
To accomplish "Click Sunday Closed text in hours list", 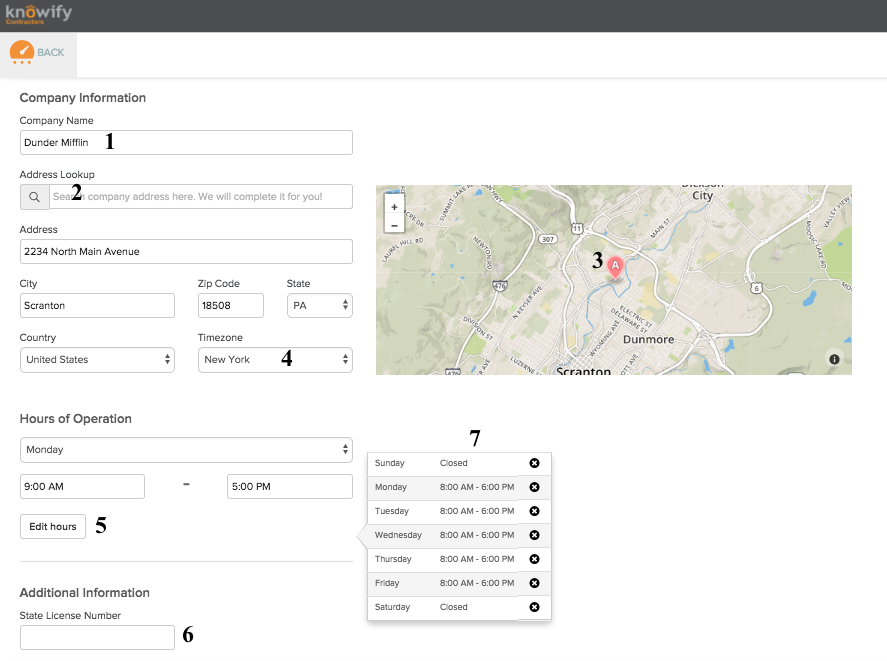I will click(x=454, y=463).
